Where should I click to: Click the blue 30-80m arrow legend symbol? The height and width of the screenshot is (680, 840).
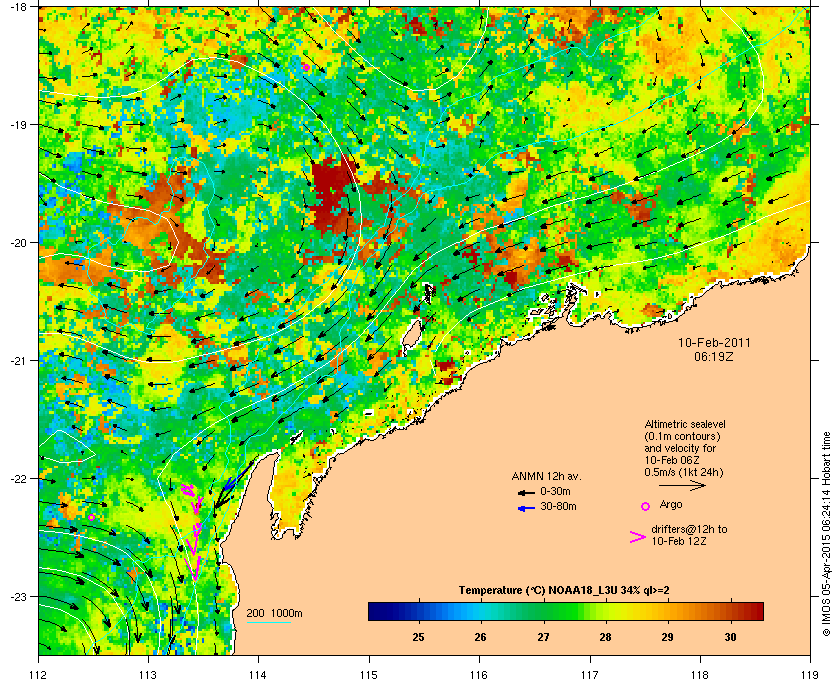click(526, 508)
